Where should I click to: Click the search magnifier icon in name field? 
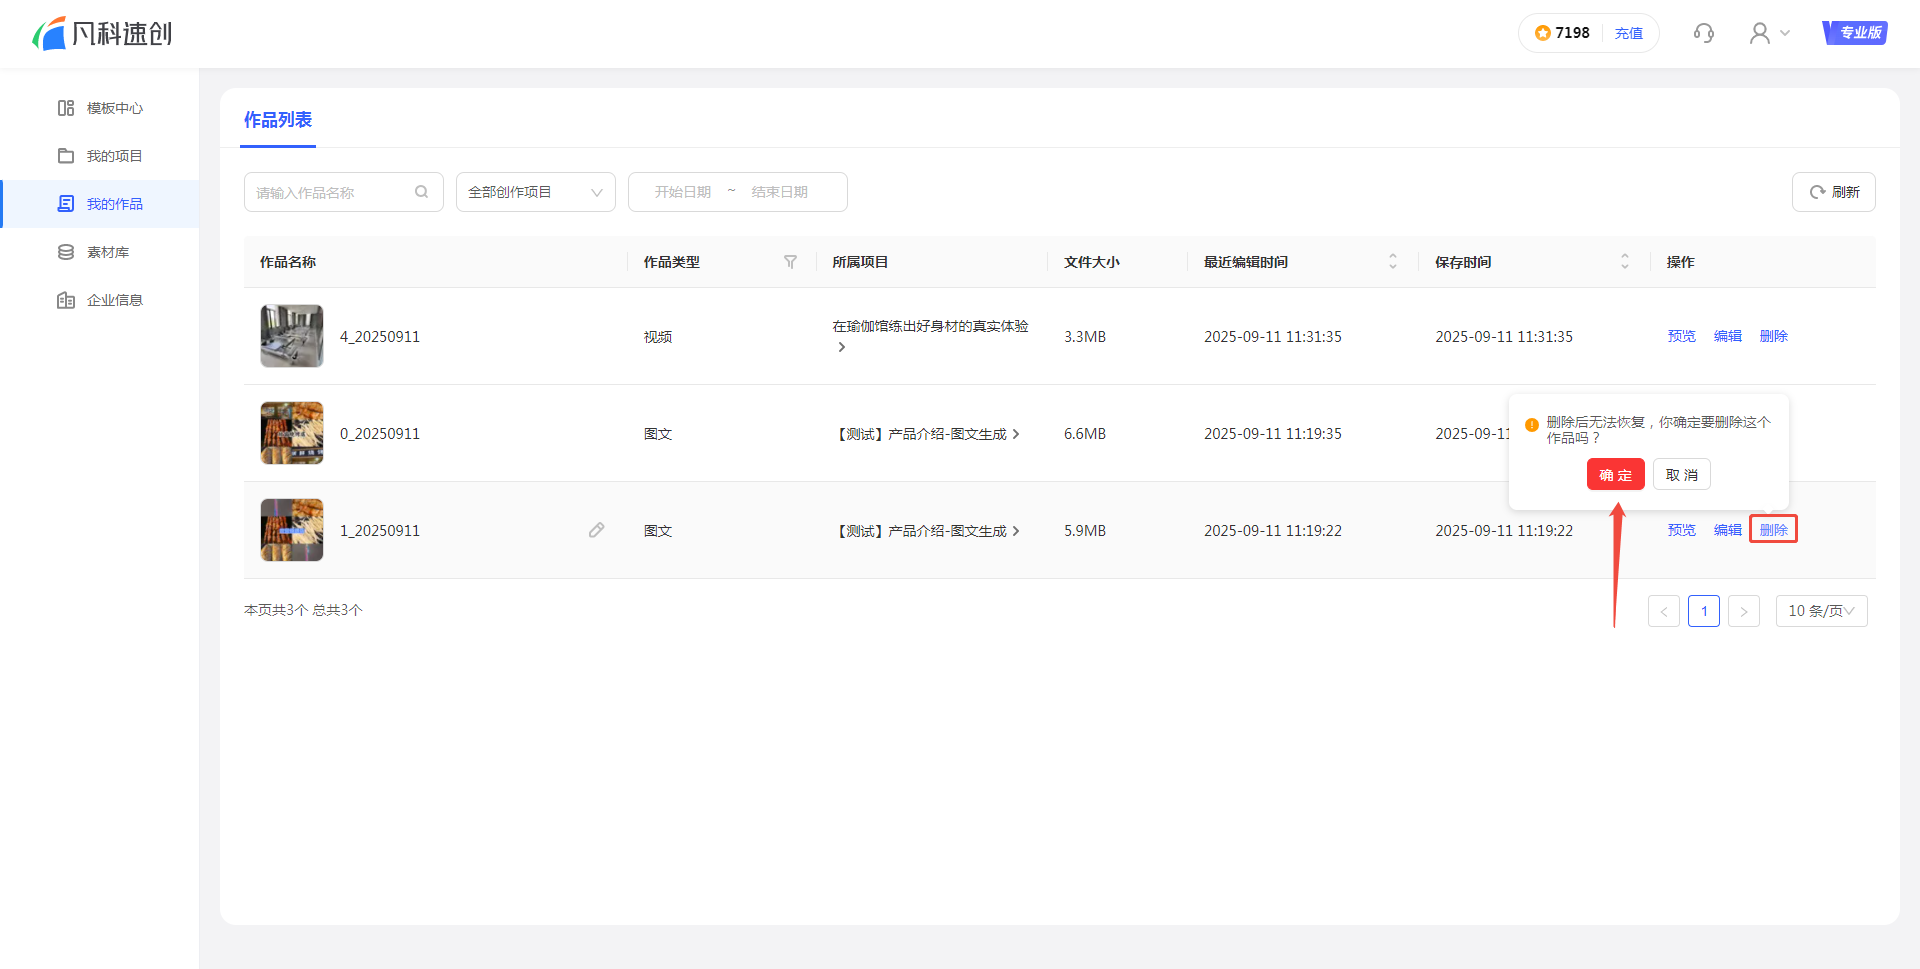click(x=422, y=192)
